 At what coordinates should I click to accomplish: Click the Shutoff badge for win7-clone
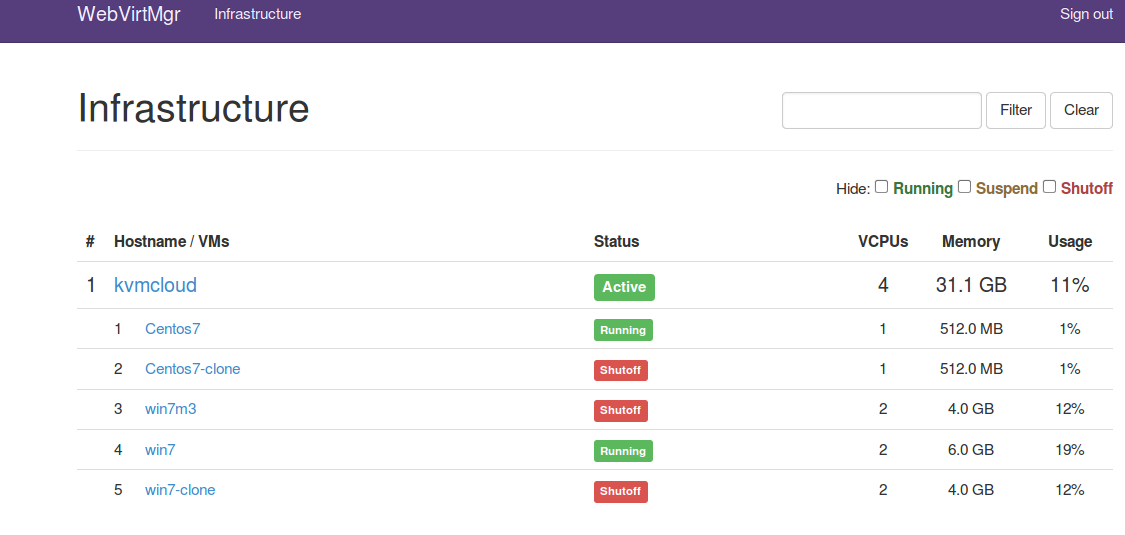click(621, 492)
